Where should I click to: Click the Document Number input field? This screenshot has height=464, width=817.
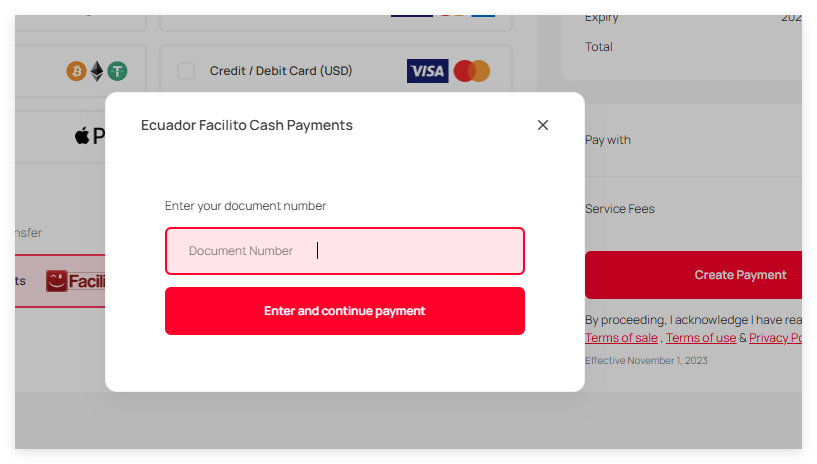[x=344, y=251]
